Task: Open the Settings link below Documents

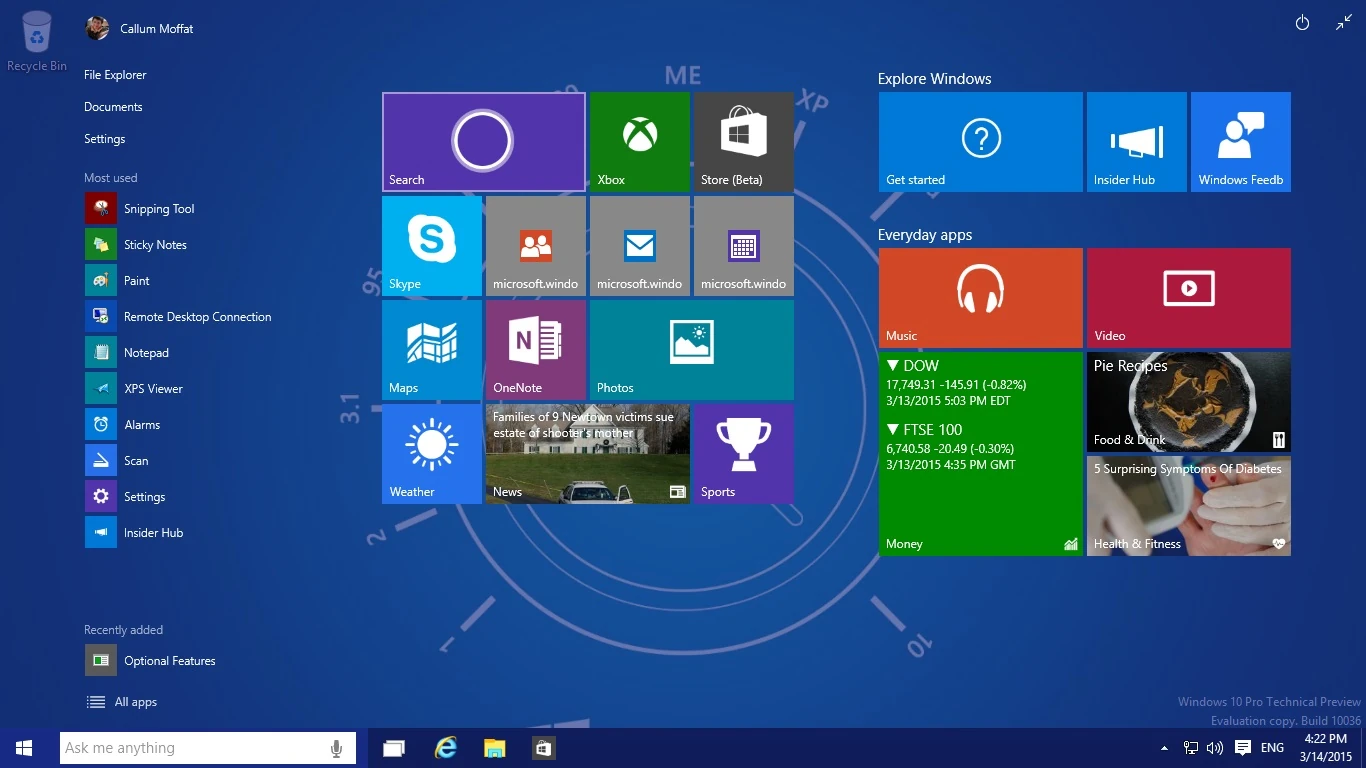Action: click(x=105, y=139)
